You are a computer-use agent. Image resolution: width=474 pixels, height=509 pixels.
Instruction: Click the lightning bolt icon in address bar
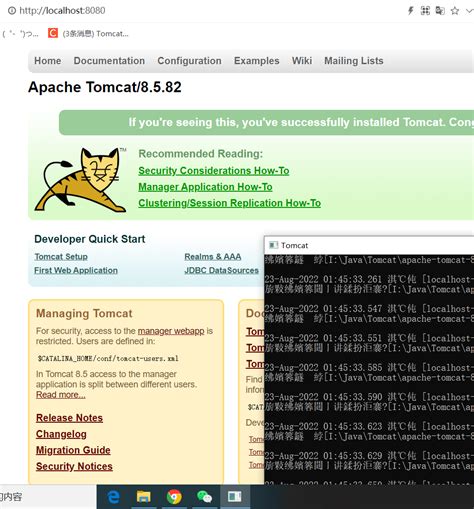point(411,11)
